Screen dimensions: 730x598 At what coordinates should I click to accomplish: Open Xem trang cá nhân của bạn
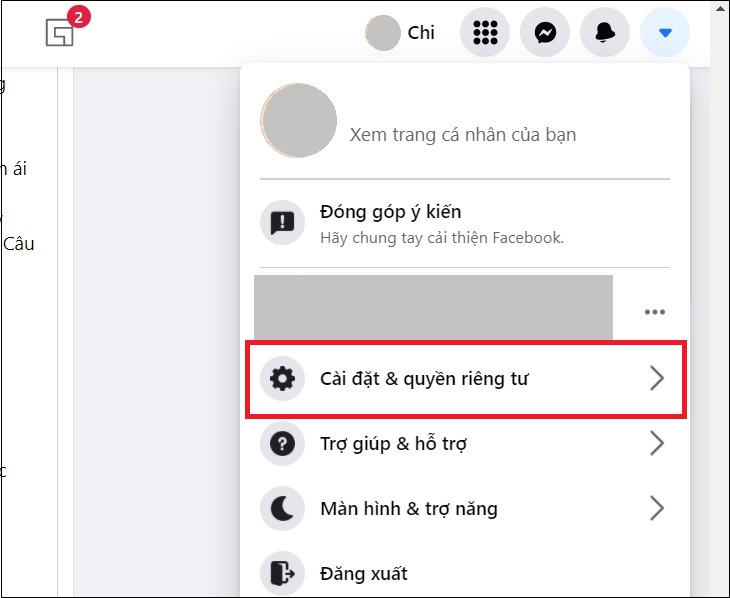click(x=462, y=134)
